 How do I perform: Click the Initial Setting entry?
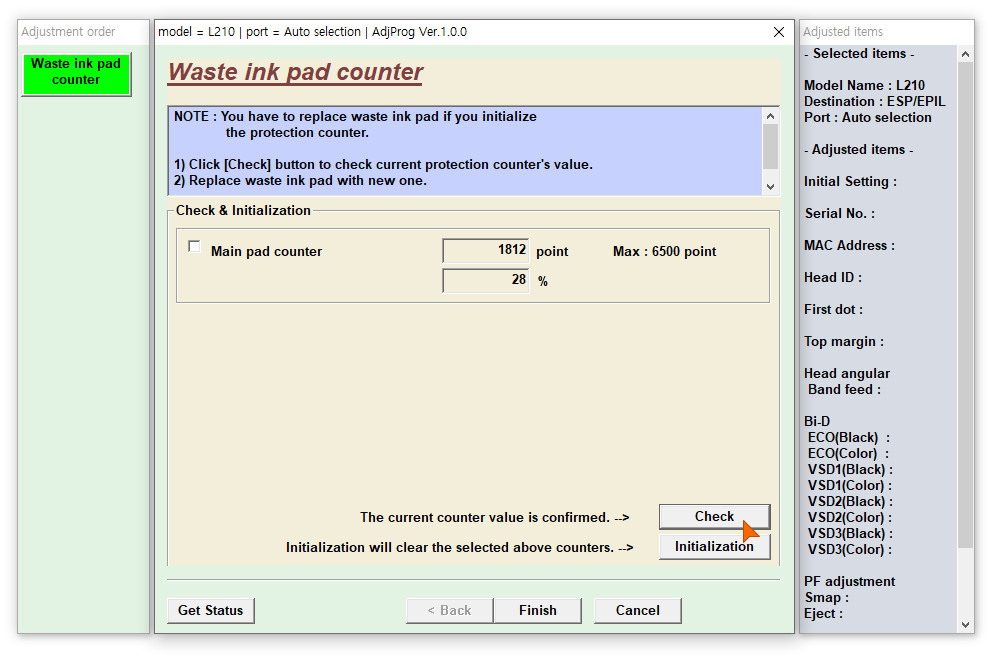pos(851,182)
